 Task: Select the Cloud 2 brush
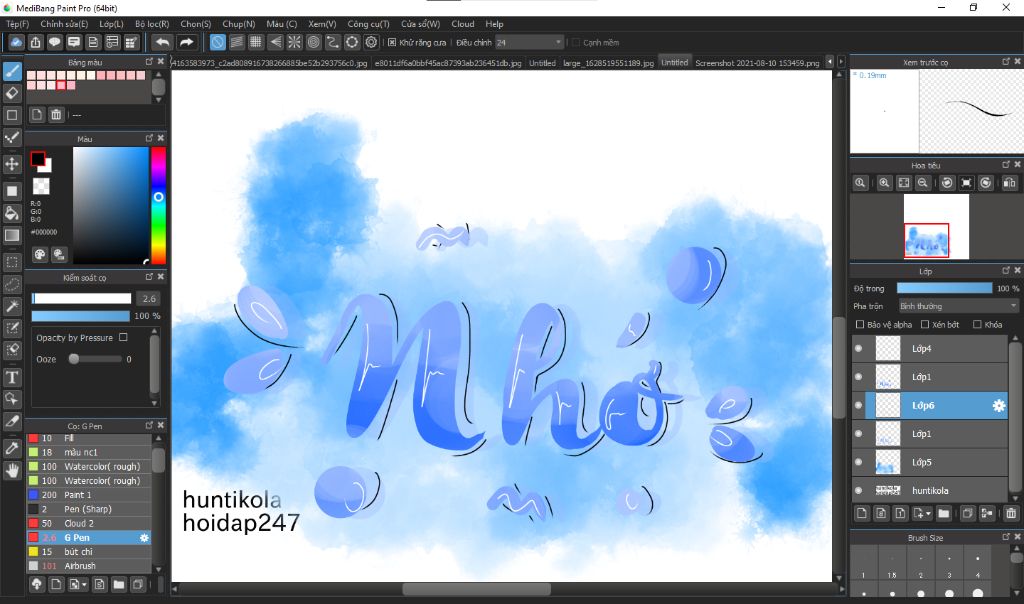coord(89,524)
